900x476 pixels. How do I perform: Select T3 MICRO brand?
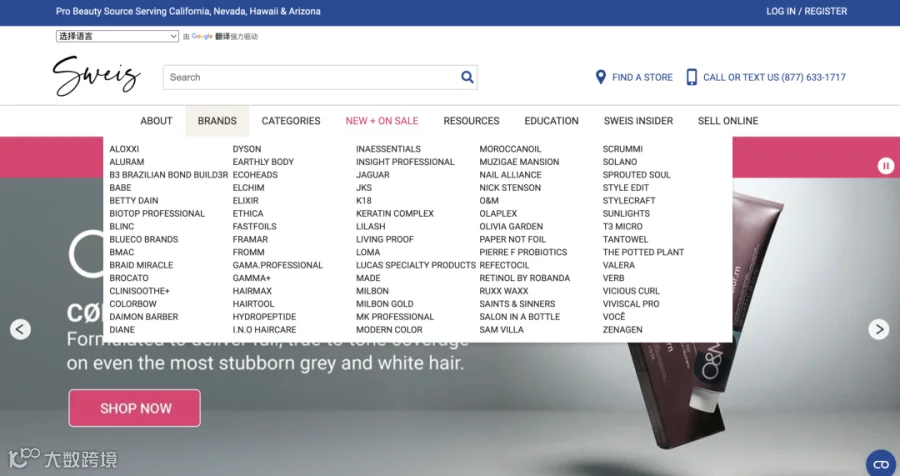[x=623, y=226]
